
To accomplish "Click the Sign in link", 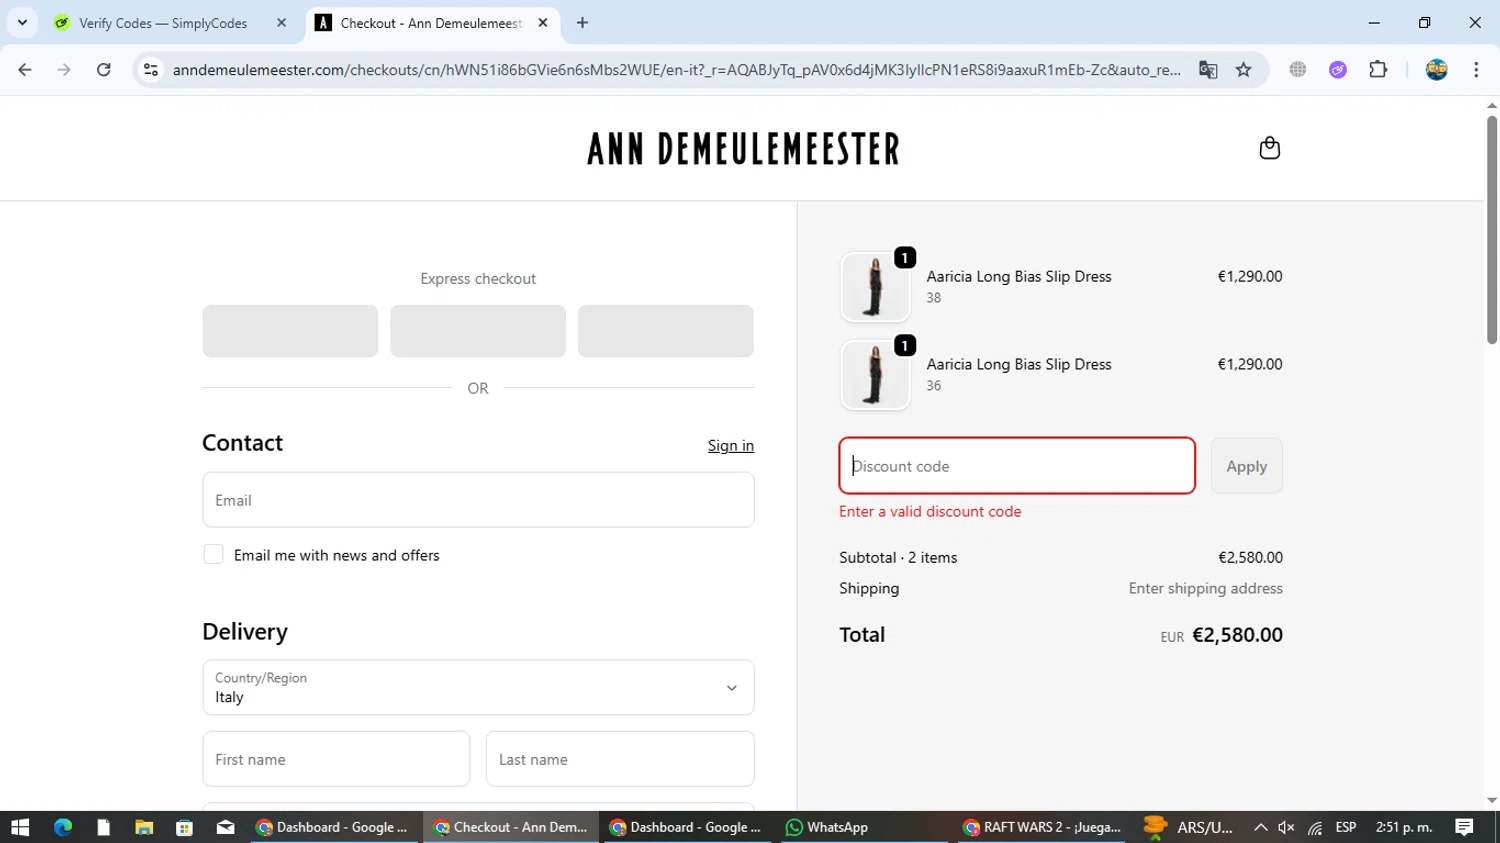I will [731, 446].
